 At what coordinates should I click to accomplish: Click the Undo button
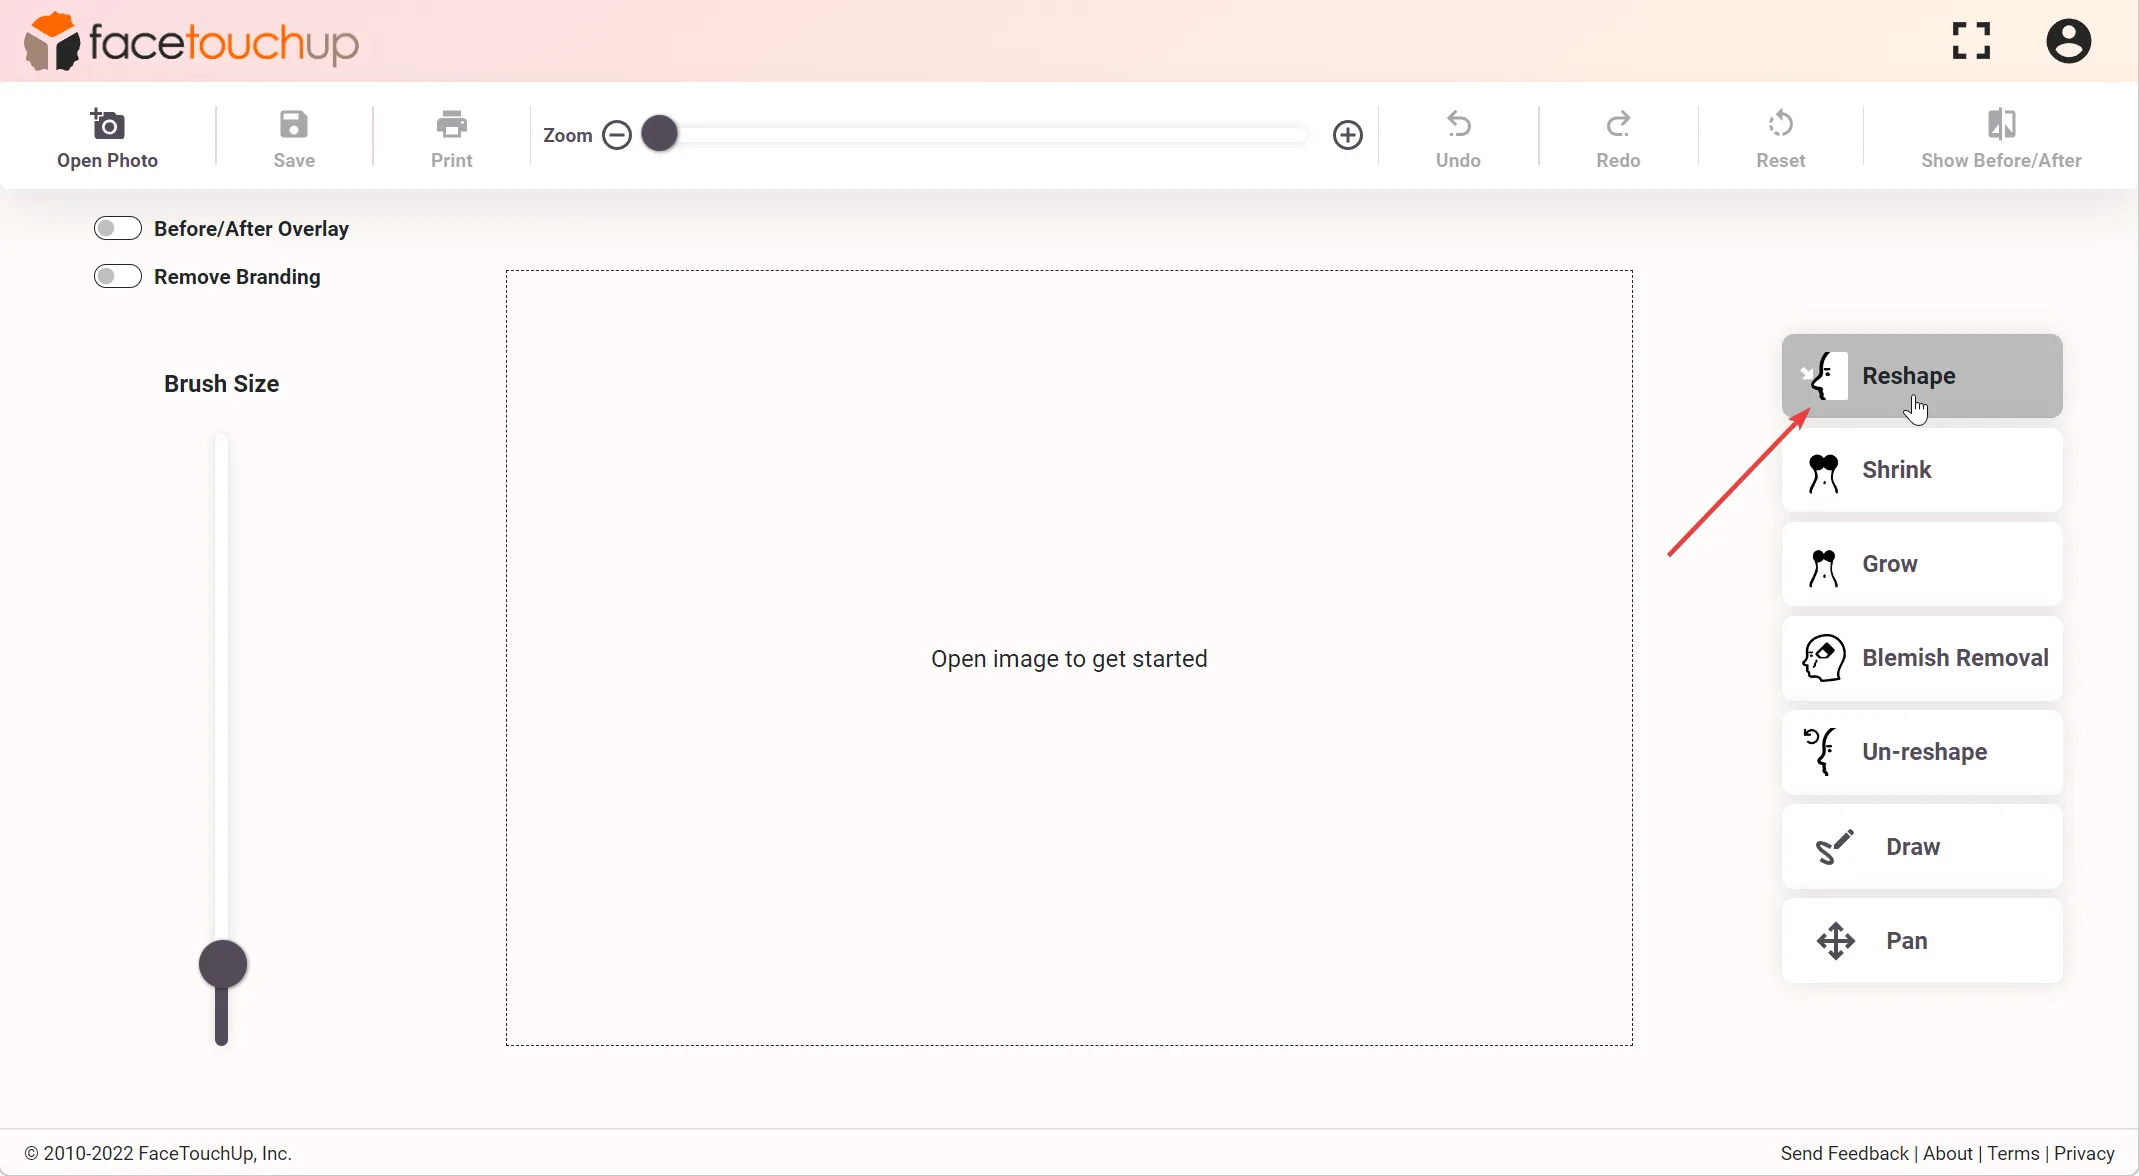(1458, 135)
